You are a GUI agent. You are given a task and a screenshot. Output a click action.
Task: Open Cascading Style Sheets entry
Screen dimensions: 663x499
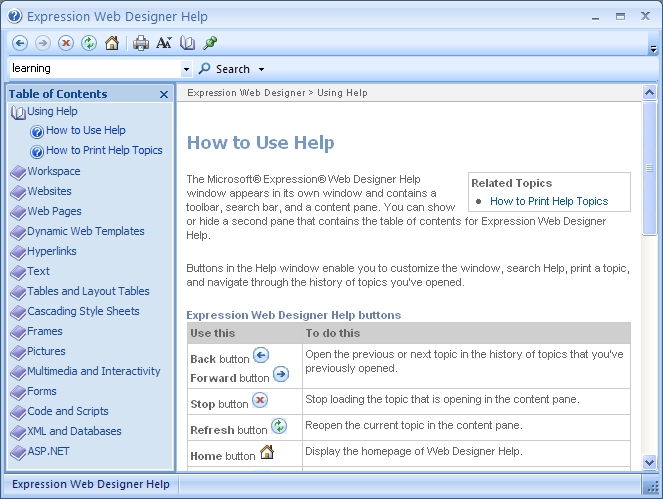83,311
